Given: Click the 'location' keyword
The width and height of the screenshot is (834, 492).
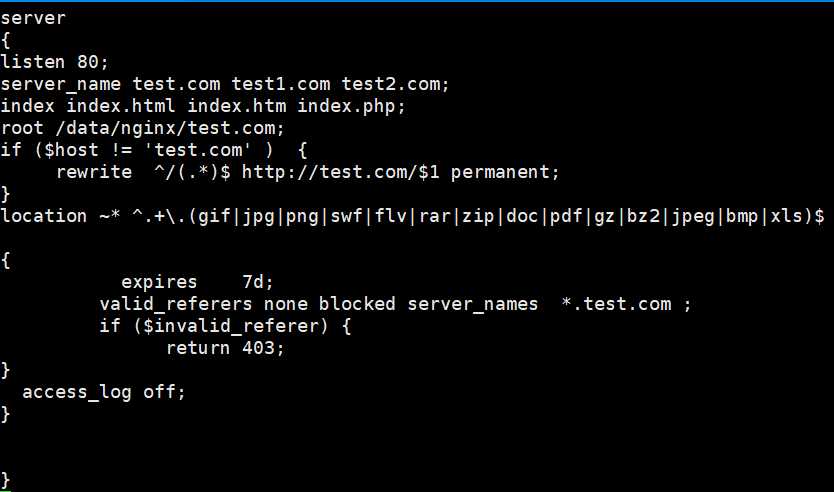Looking at the screenshot, I should pyautogui.click(x=44, y=216).
